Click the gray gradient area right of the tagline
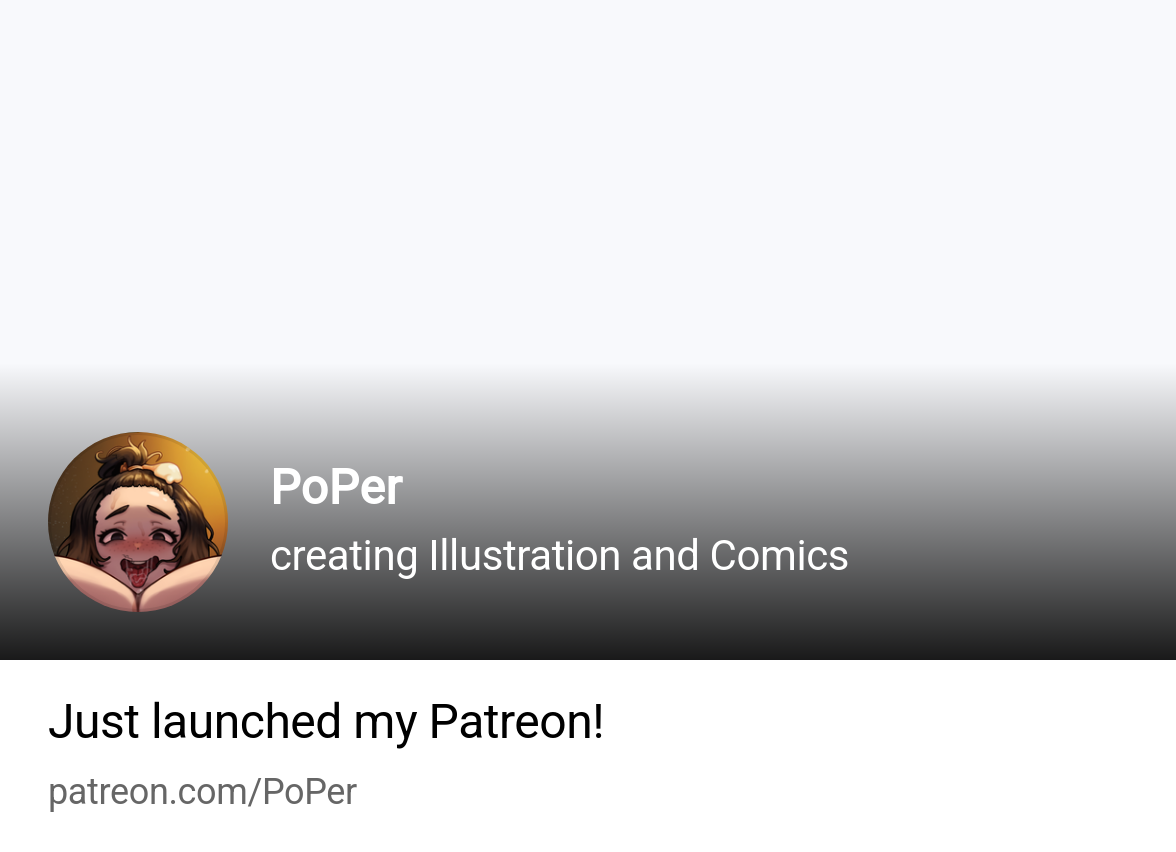1176x852 pixels. tap(1012, 556)
